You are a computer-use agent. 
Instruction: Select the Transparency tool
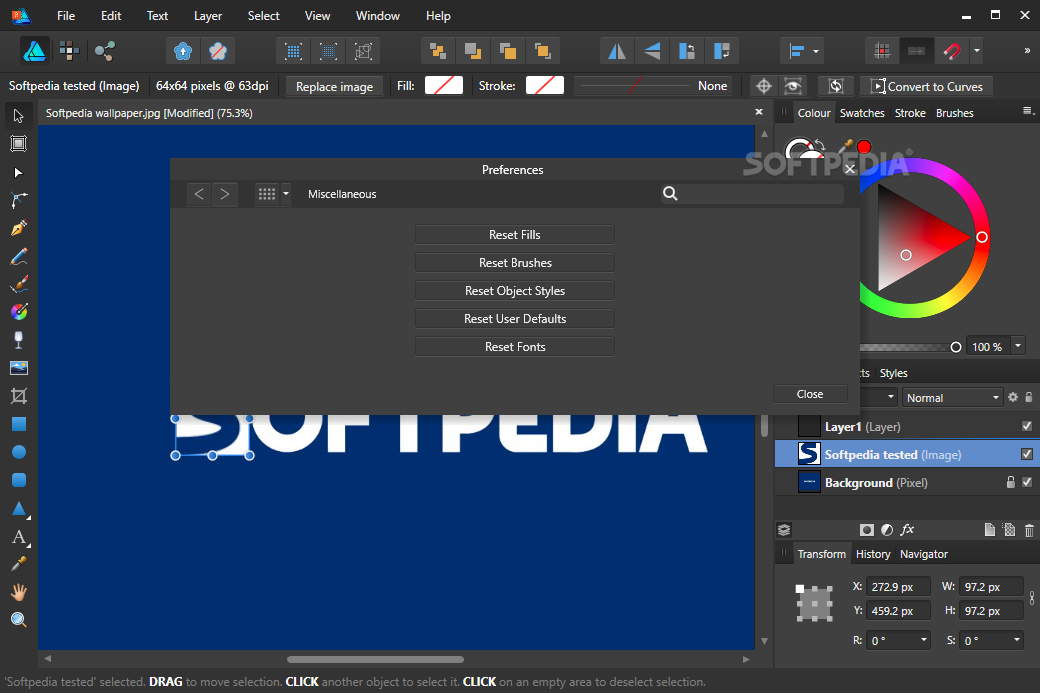pyautogui.click(x=19, y=340)
